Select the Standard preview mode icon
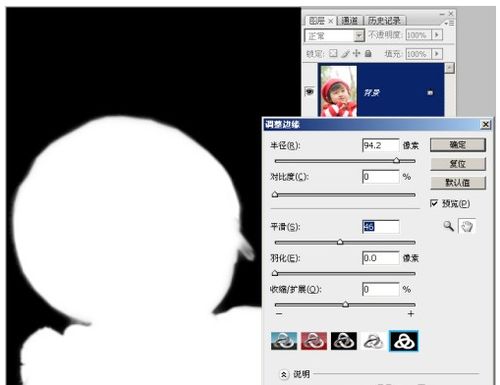The height and width of the screenshot is (385, 500). 284,341
